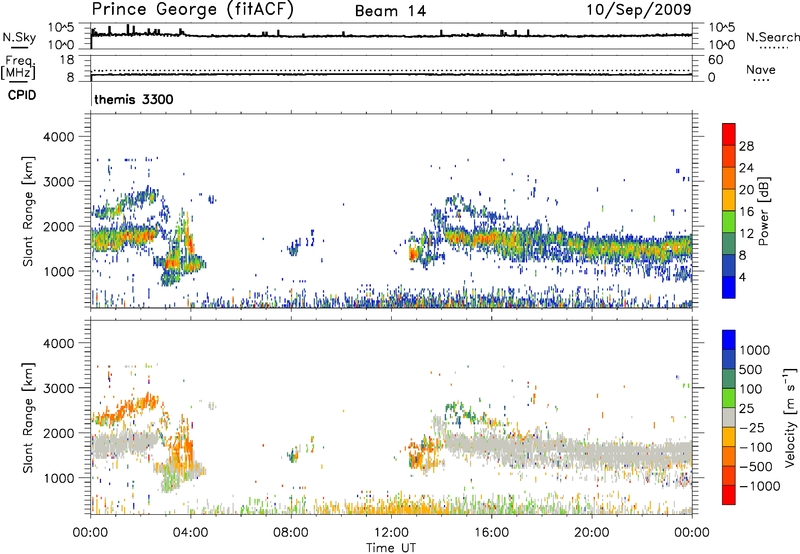This screenshot has width=800, height=554.
Task: Click the "themis 3300" mode label
Action: point(134,99)
